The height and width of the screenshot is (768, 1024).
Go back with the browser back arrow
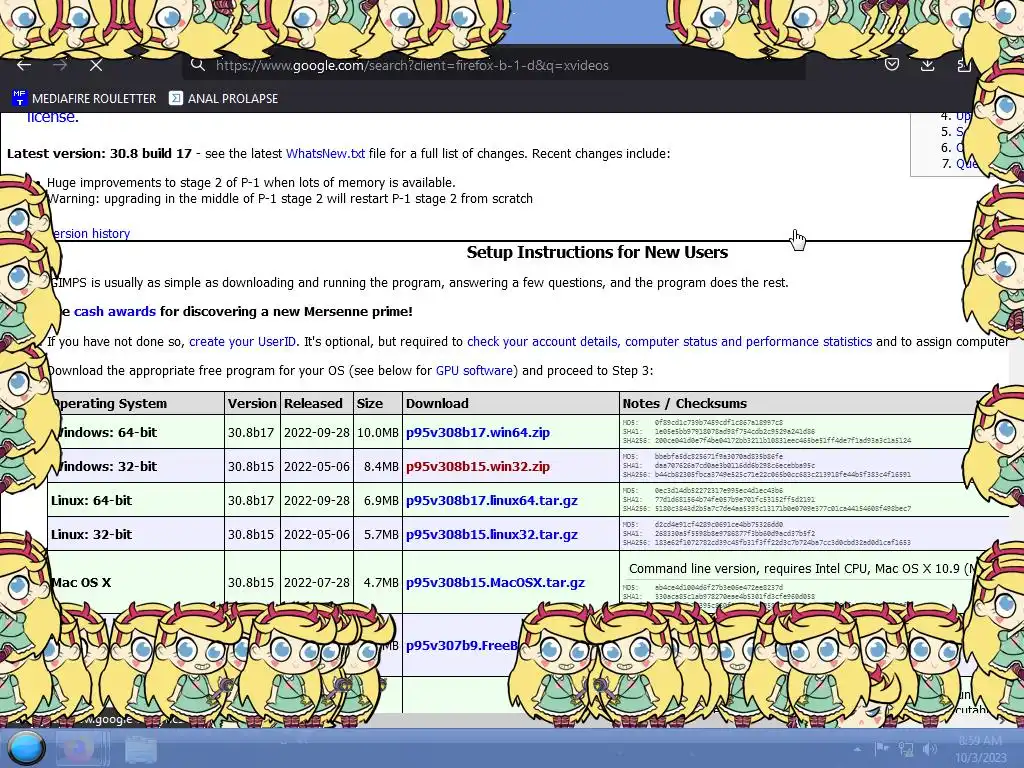pos(24,65)
